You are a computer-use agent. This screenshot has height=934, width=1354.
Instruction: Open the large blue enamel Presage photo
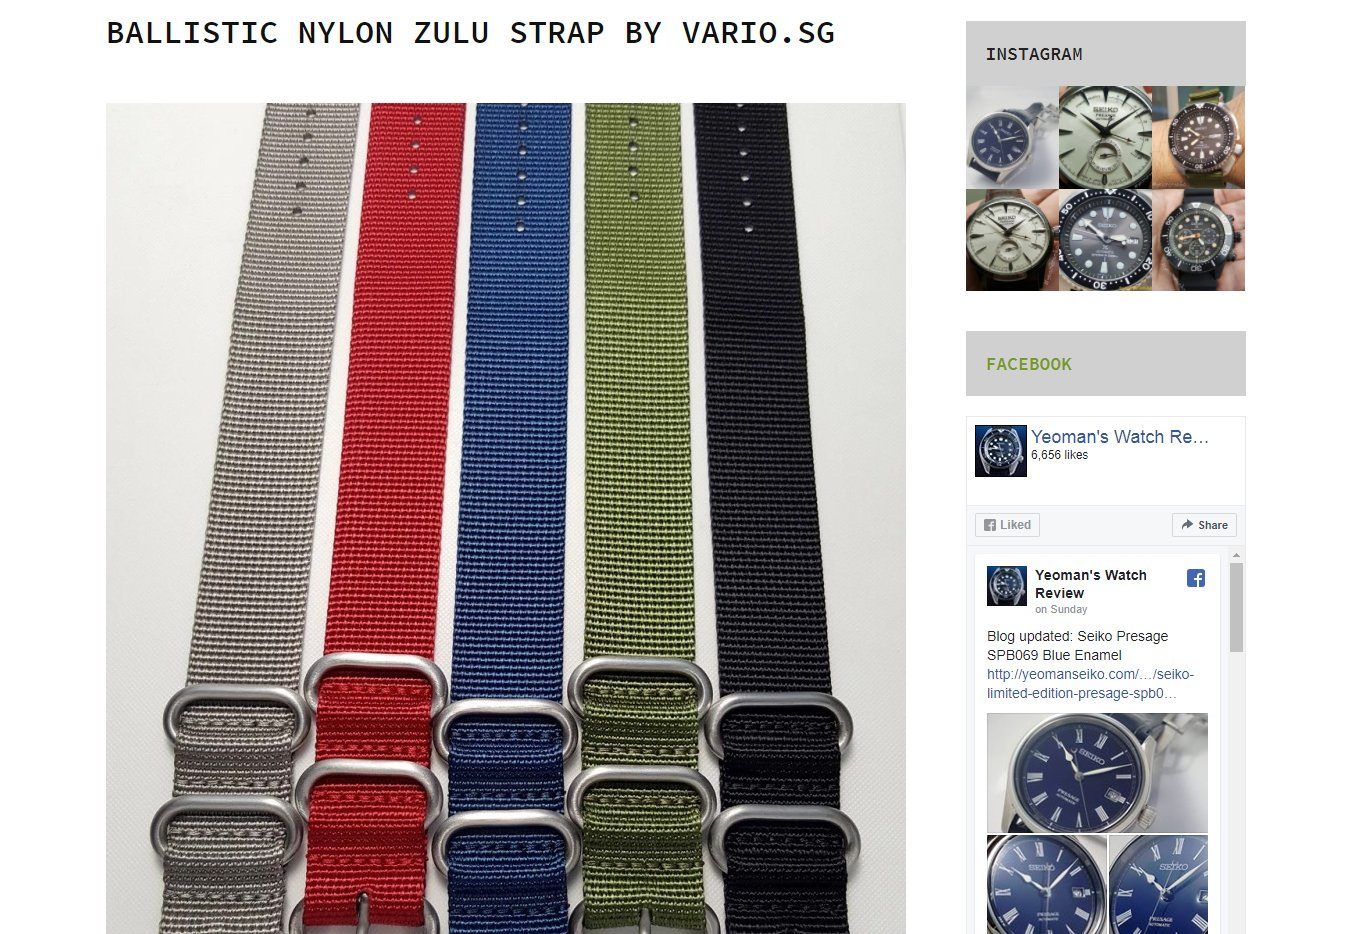pyautogui.click(x=1097, y=773)
